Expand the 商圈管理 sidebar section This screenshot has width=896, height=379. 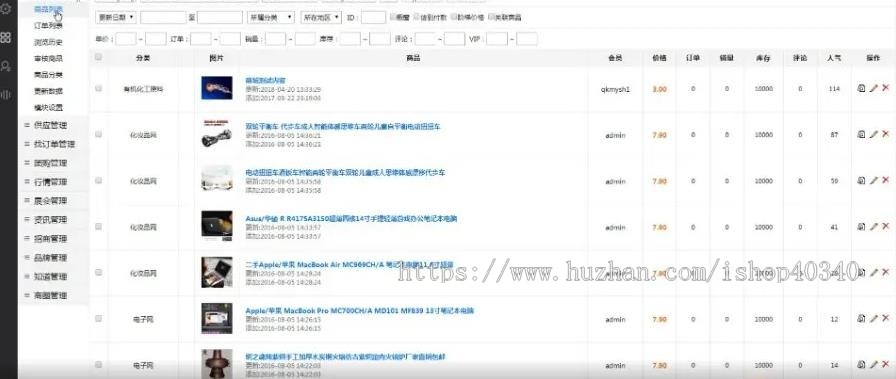pos(50,295)
